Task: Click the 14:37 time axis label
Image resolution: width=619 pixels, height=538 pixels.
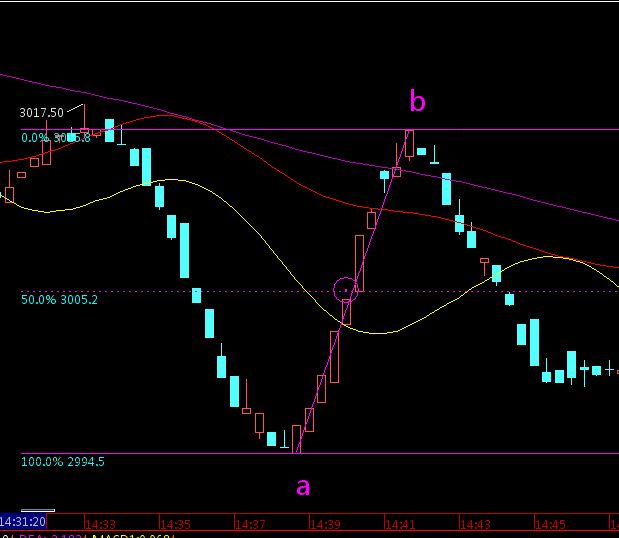Action: coord(251,525)
